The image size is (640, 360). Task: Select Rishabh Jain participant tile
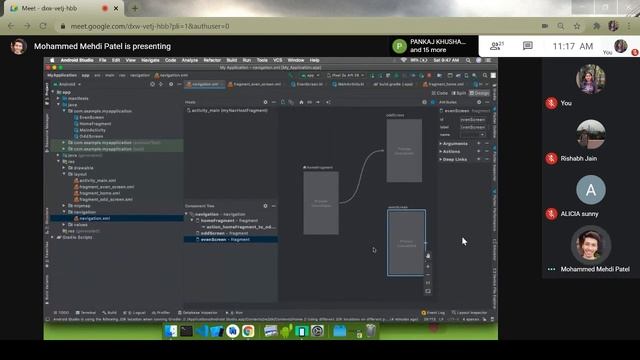(x=591, y=140)
